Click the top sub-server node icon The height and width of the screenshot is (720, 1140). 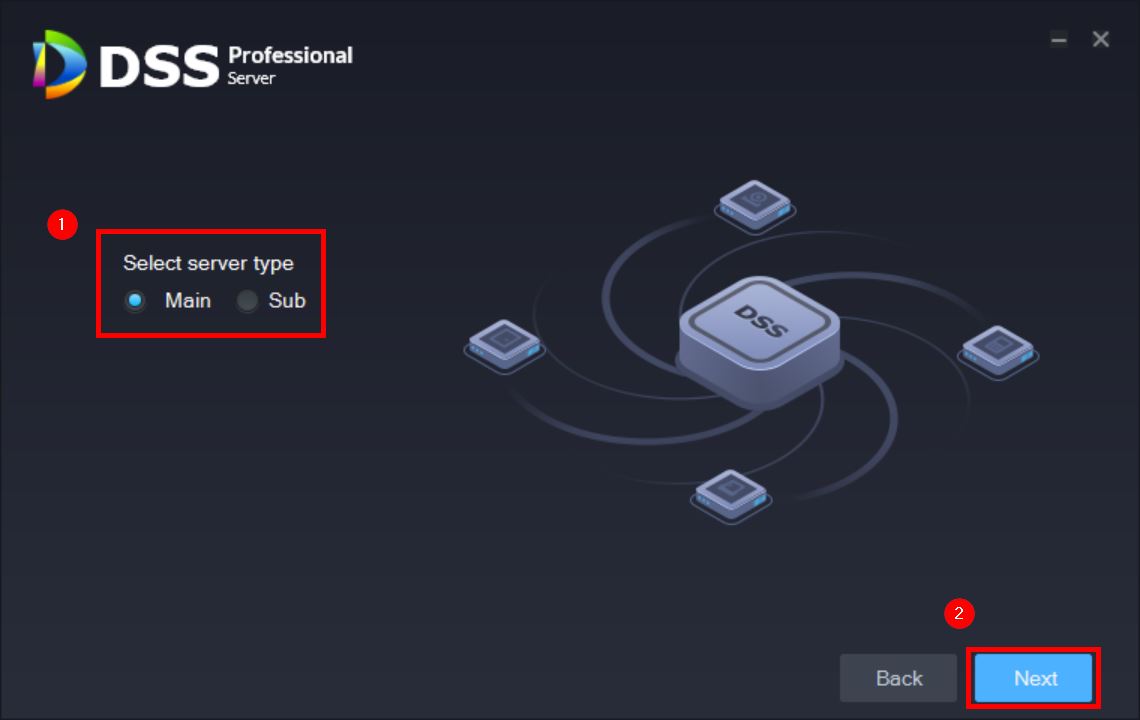click(755, 206)
